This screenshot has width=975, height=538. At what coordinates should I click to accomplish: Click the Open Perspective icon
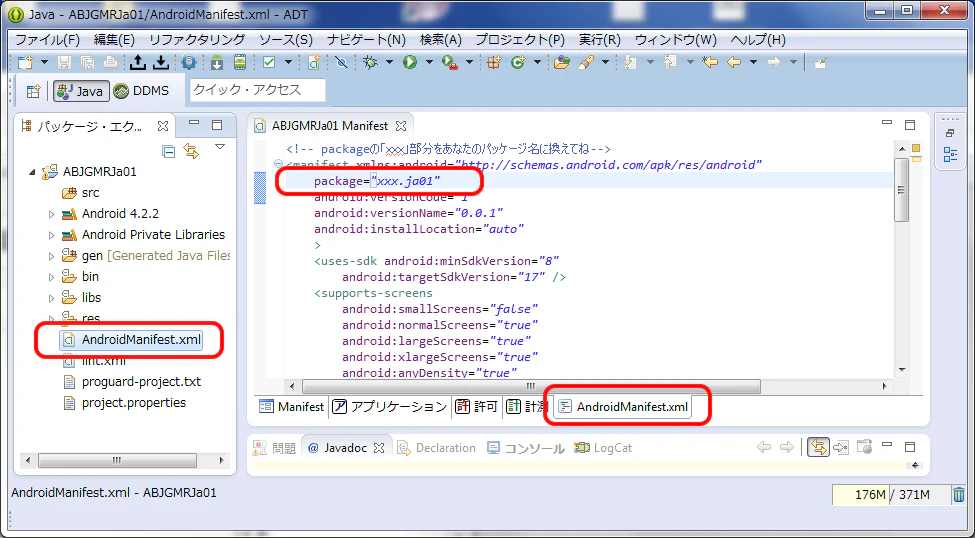click(33, 91)
